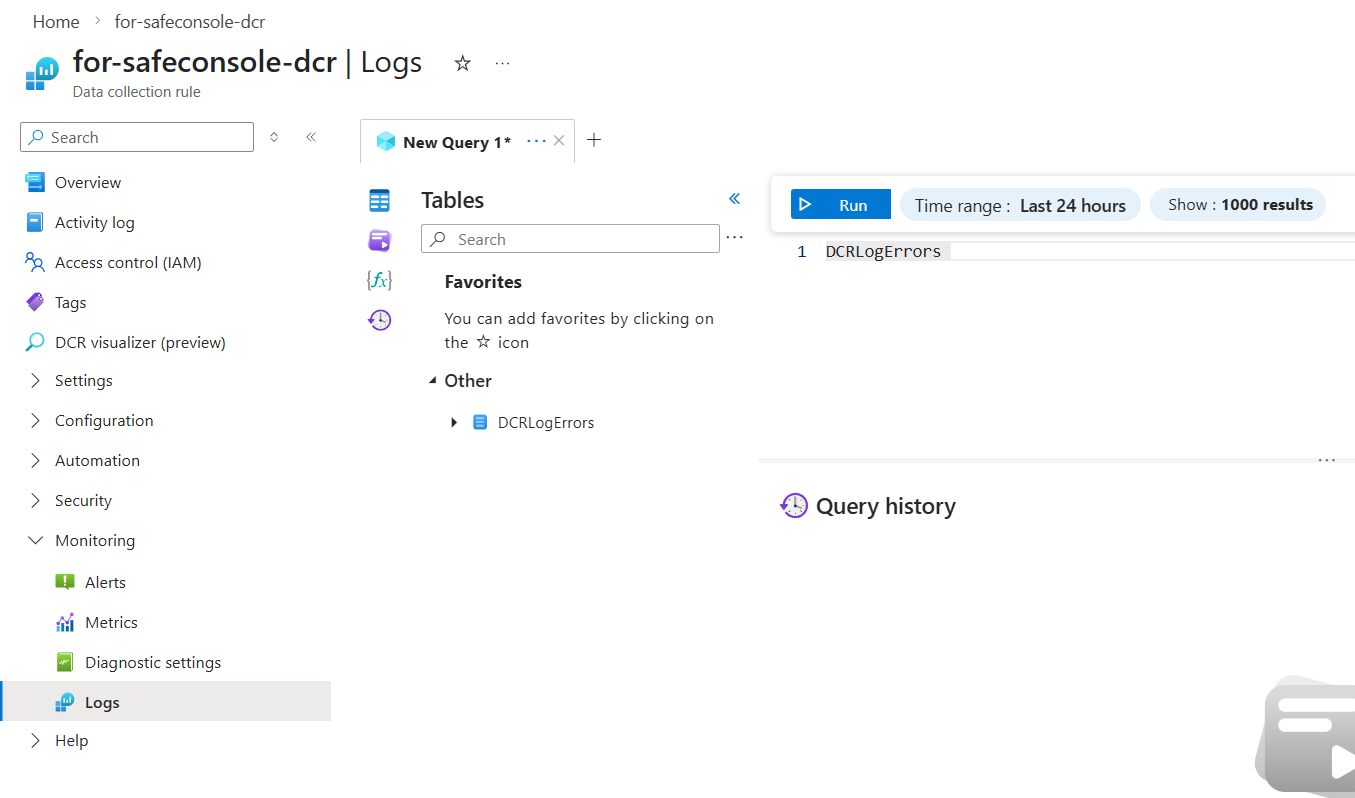Open for-safeconsole-dcr breadcrumb link
This screenshot has height=798, width=1355.
point(190,21)
